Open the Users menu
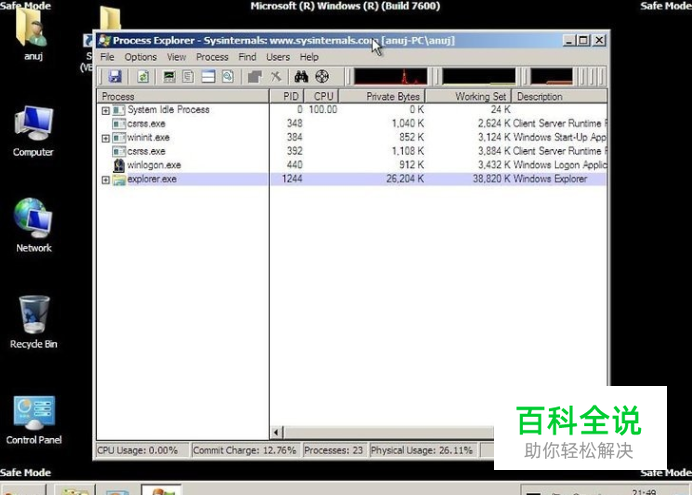Screen dimensions: 692x495 click(278, 57)
